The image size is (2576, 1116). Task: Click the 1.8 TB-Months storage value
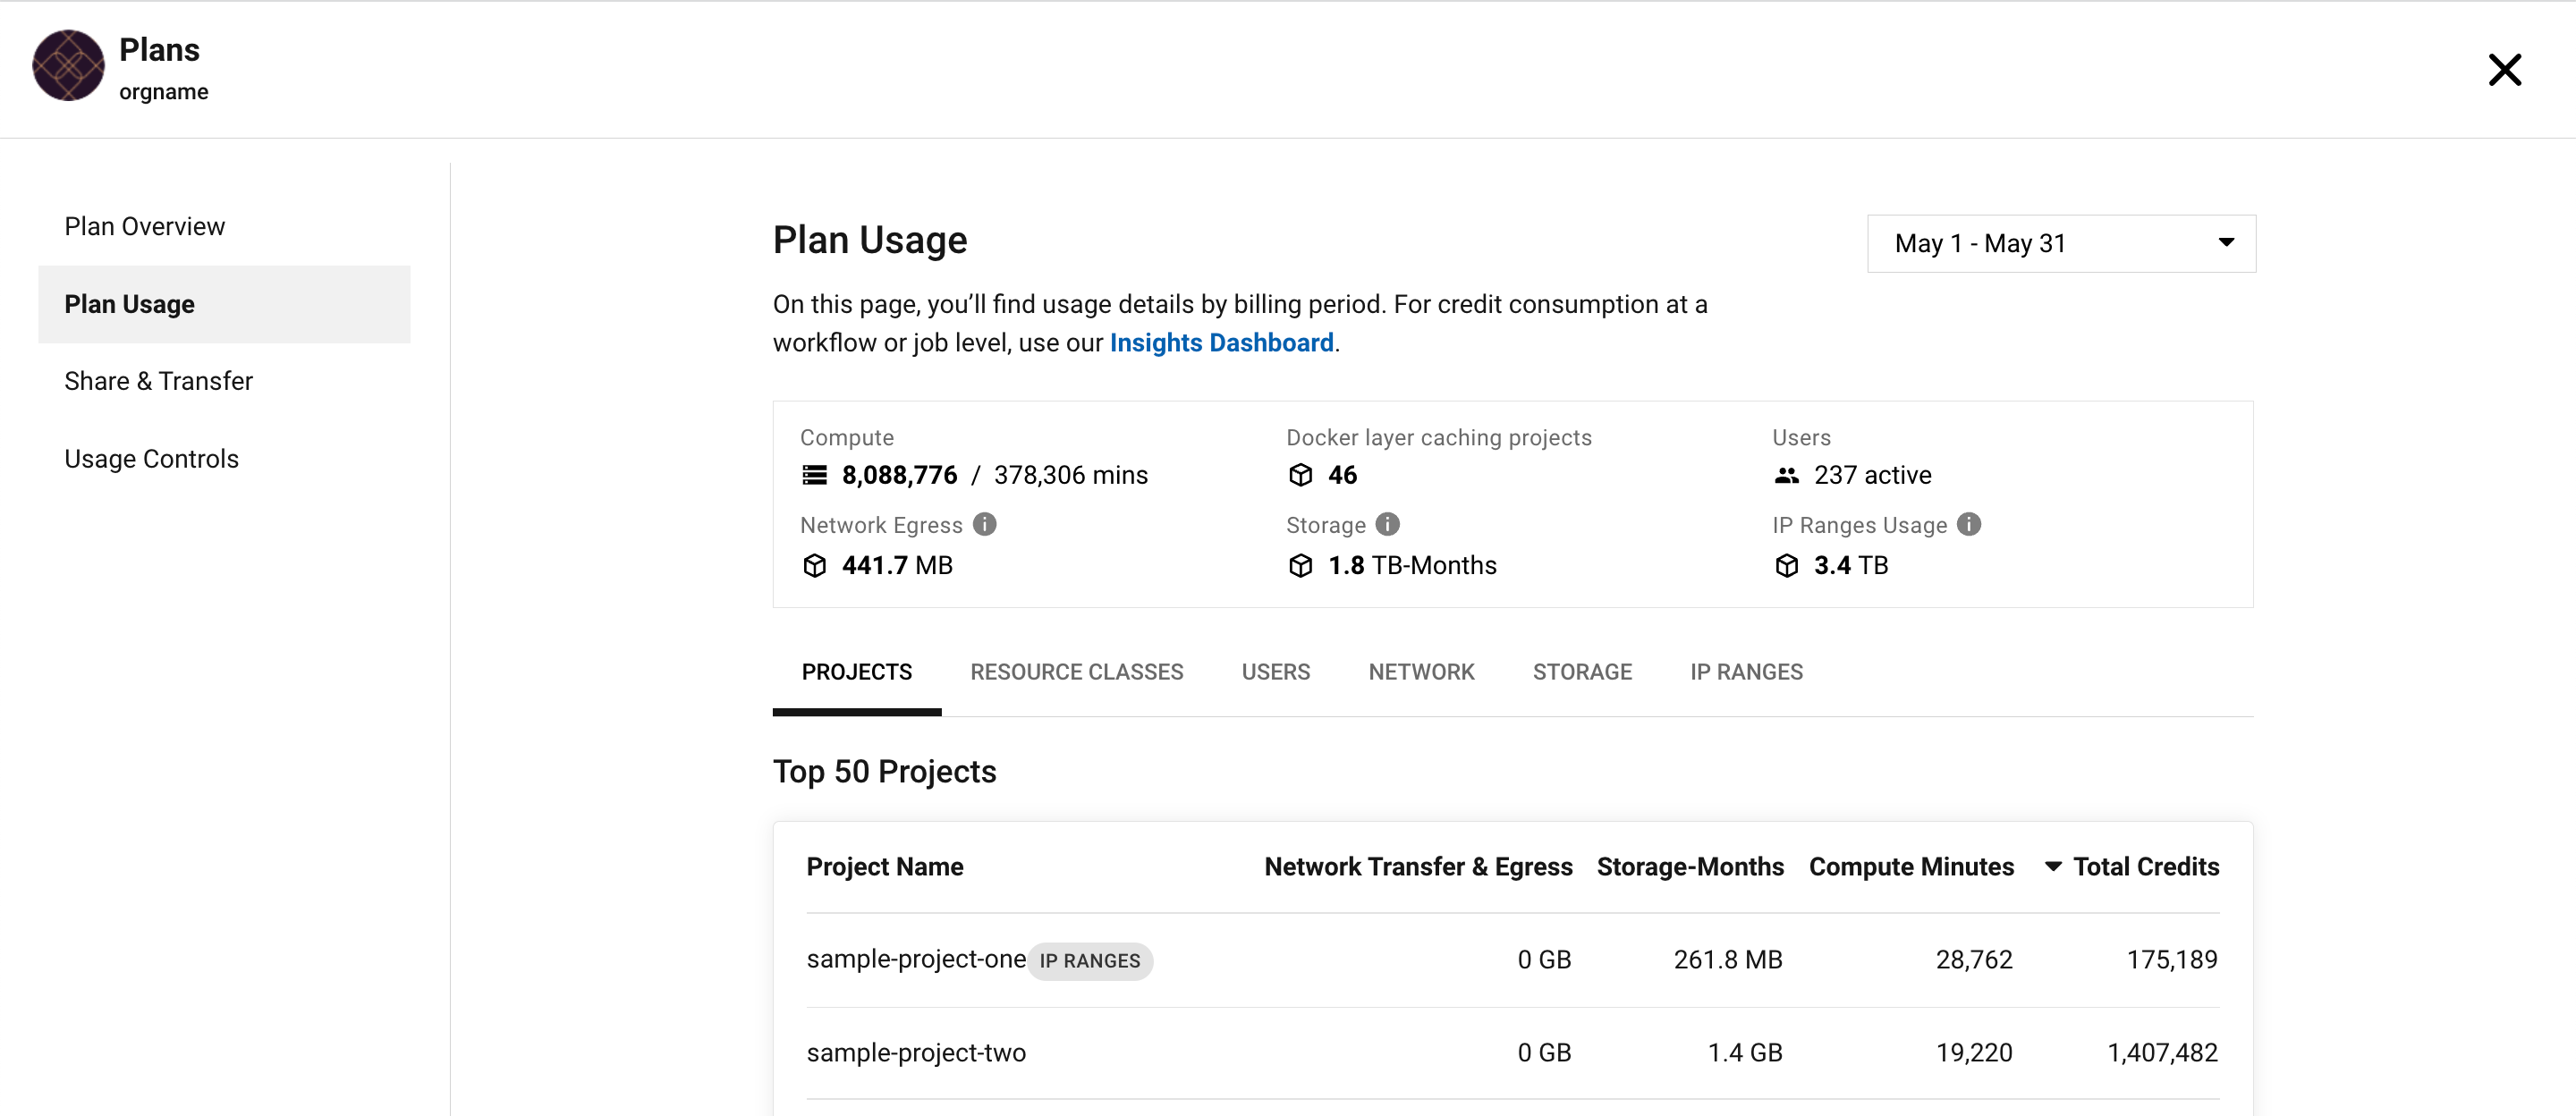coord(1412,566)
